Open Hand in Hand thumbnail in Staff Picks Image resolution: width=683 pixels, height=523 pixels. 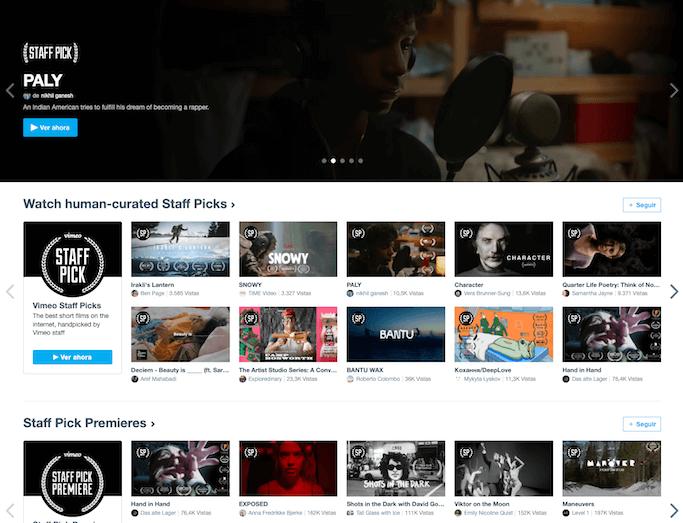tap(612, 334)
